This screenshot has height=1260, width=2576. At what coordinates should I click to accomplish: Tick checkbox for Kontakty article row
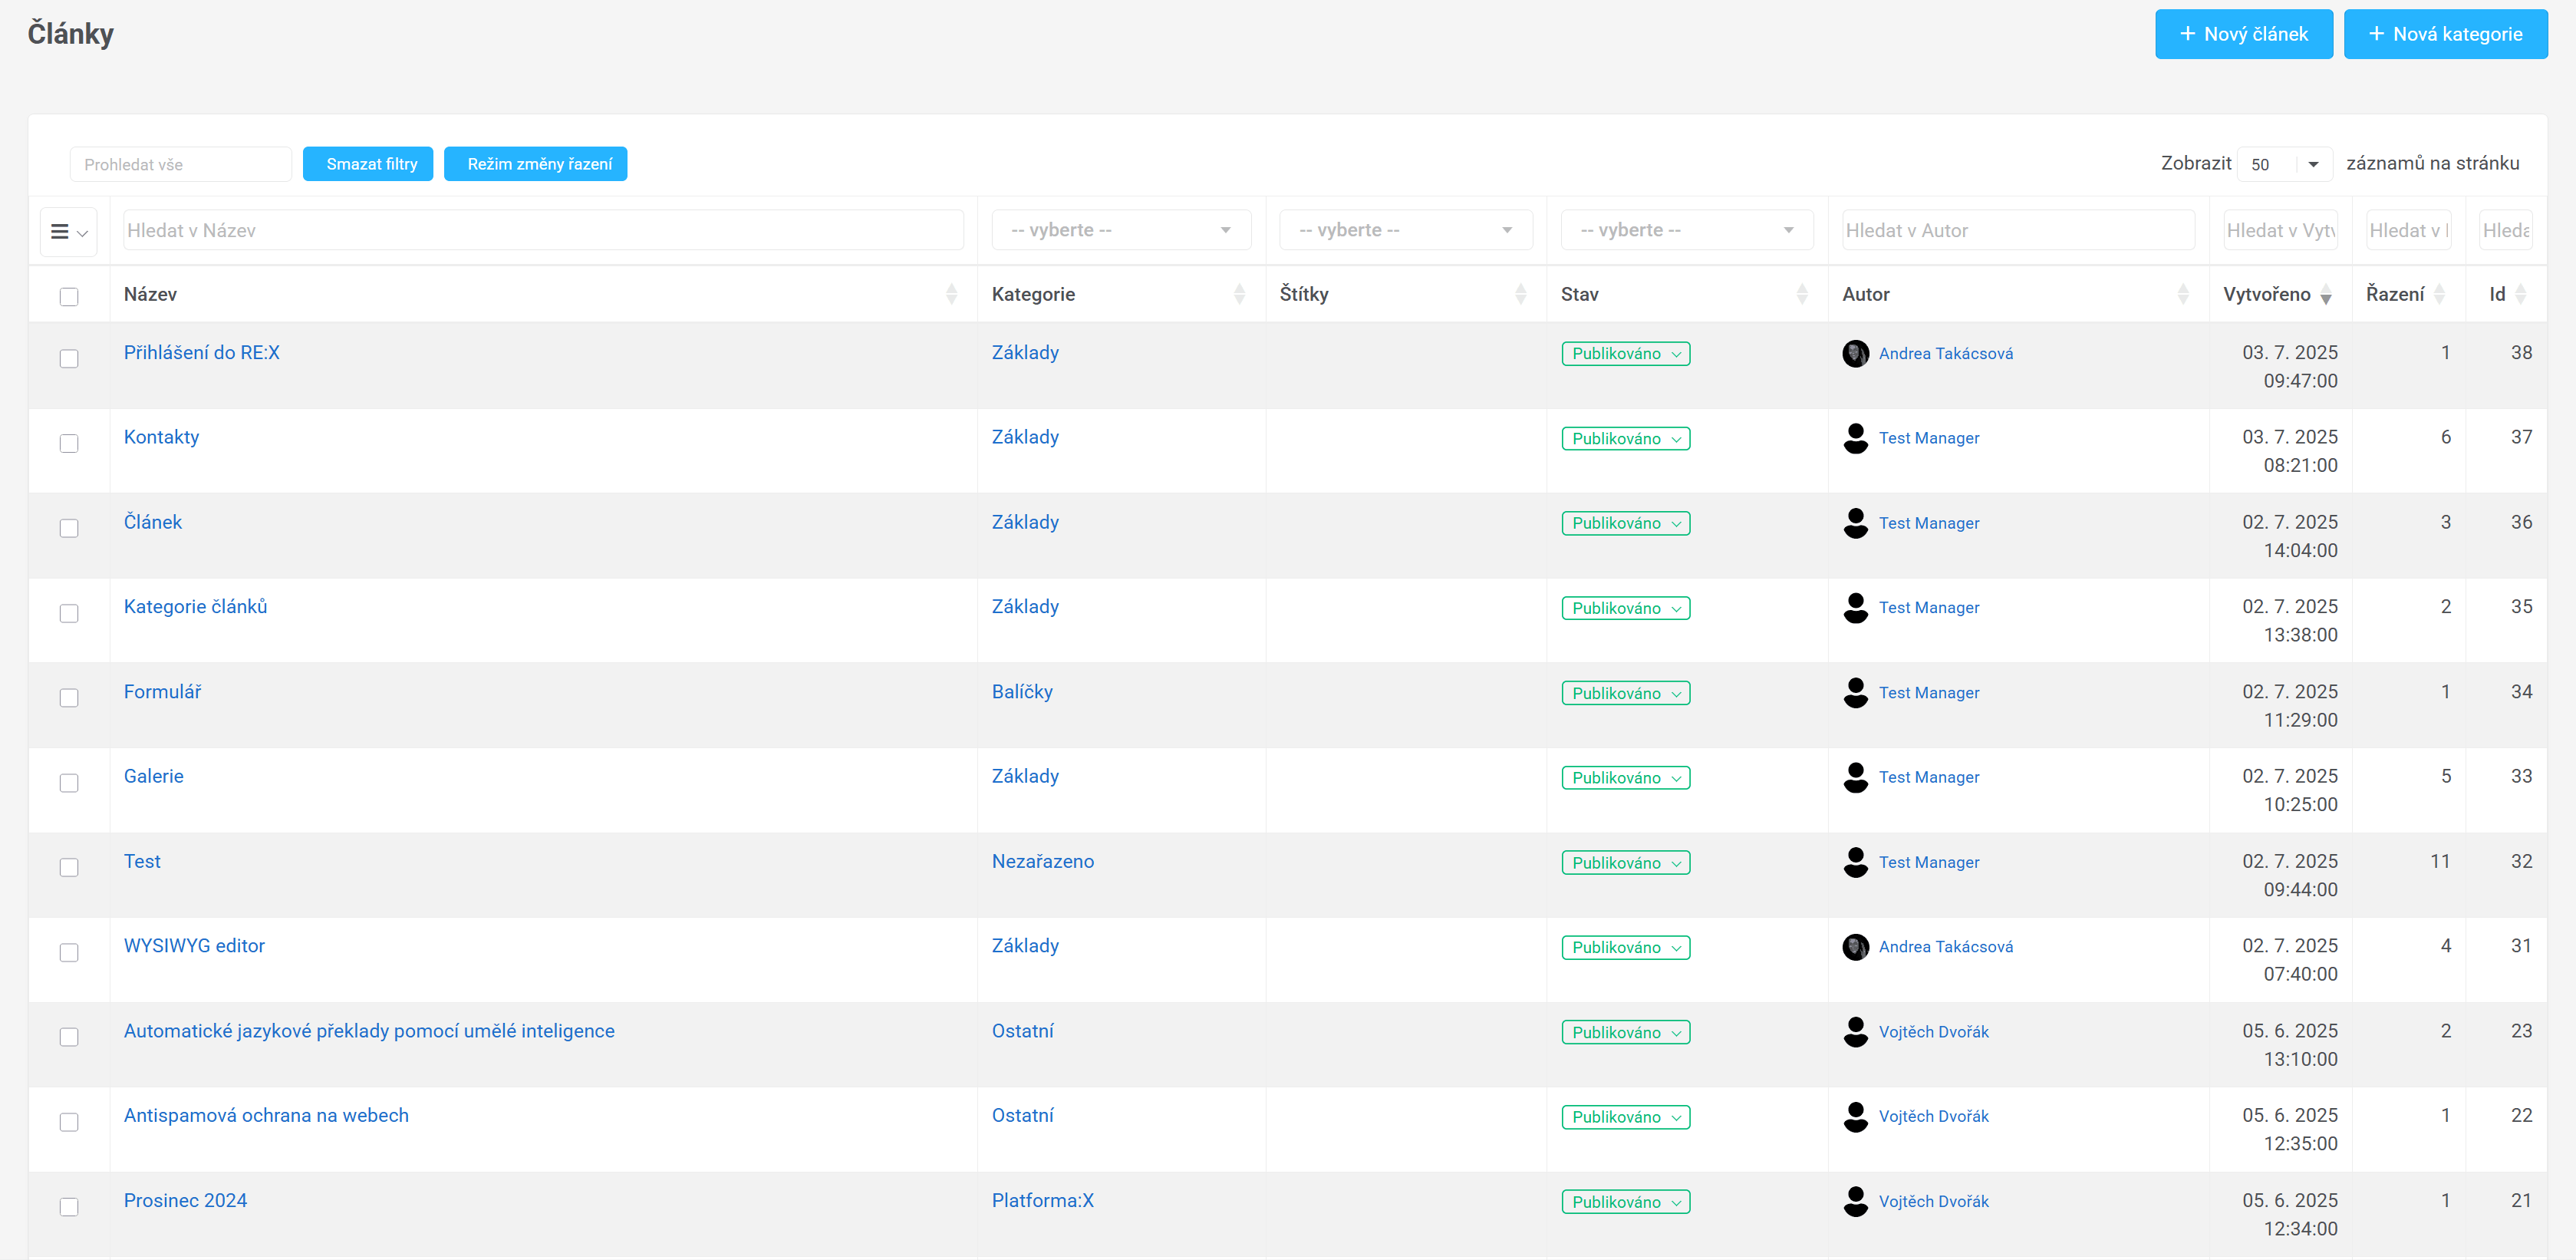click(69, 443)
